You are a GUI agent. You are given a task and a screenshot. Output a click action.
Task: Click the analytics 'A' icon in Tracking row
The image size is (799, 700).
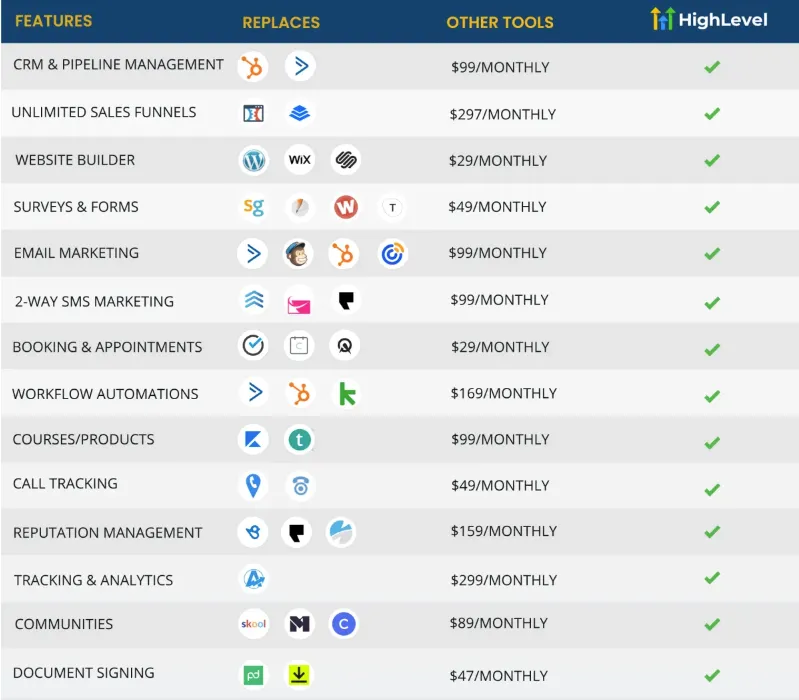[254, 579]
